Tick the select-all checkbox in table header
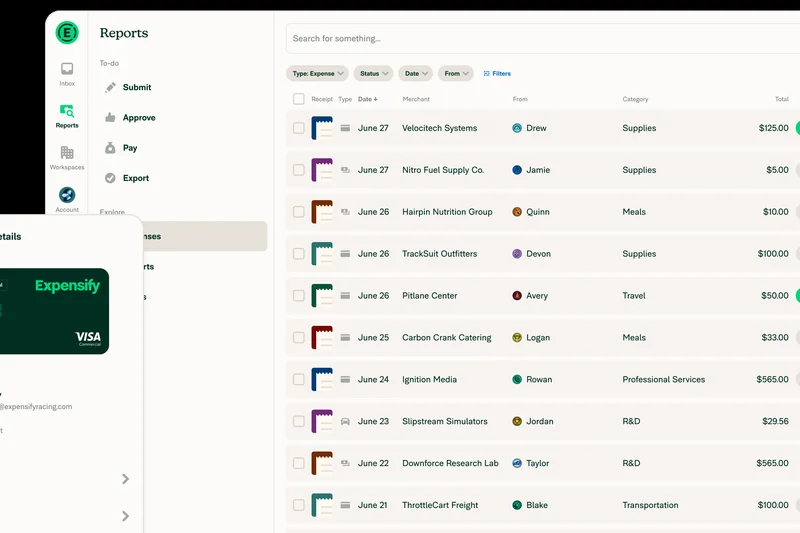Viewport: 800px width, 533px height. (x=298, y=99)
